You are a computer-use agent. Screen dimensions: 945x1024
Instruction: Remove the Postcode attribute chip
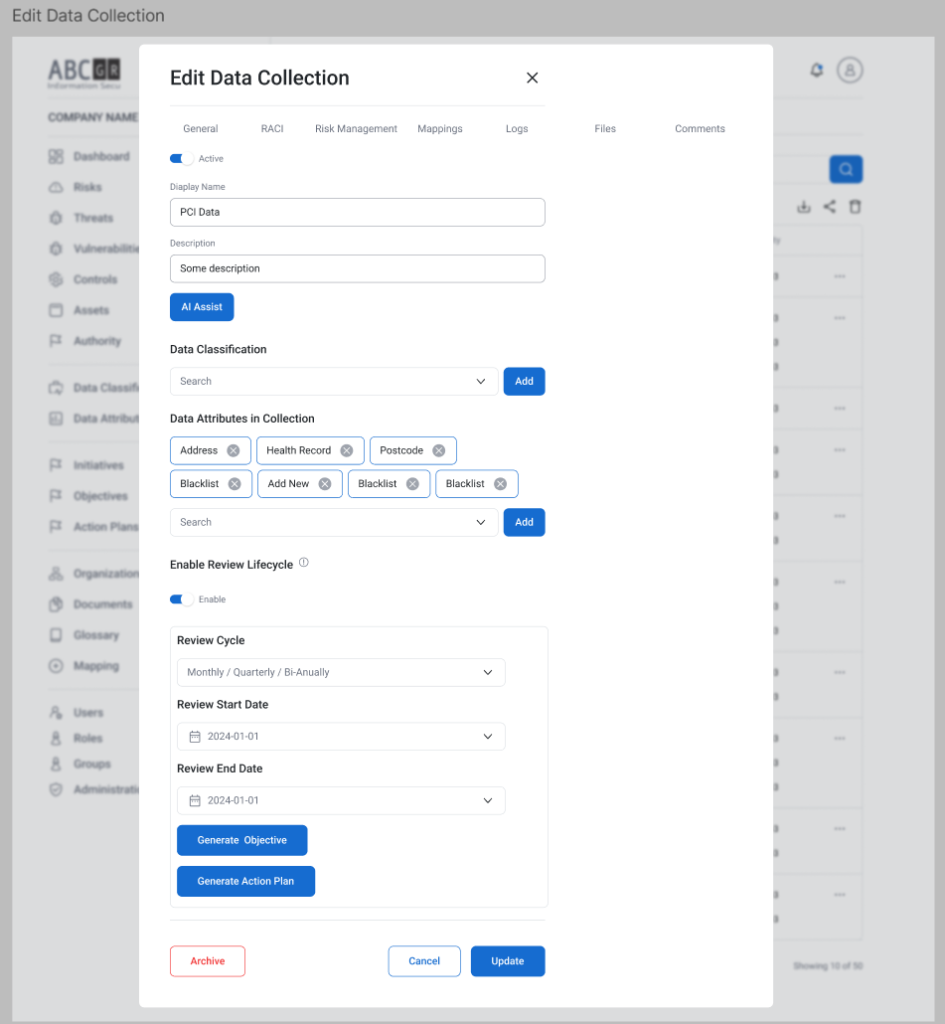coord(439,451)
